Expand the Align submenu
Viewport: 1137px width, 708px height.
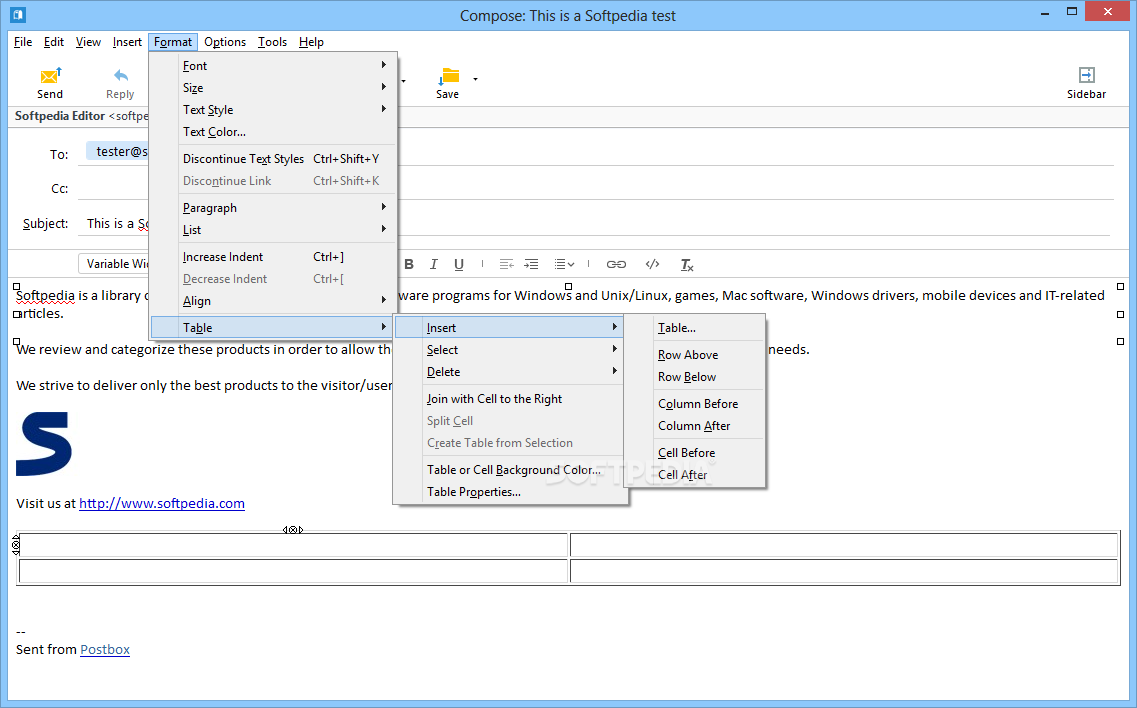[288, 300]
